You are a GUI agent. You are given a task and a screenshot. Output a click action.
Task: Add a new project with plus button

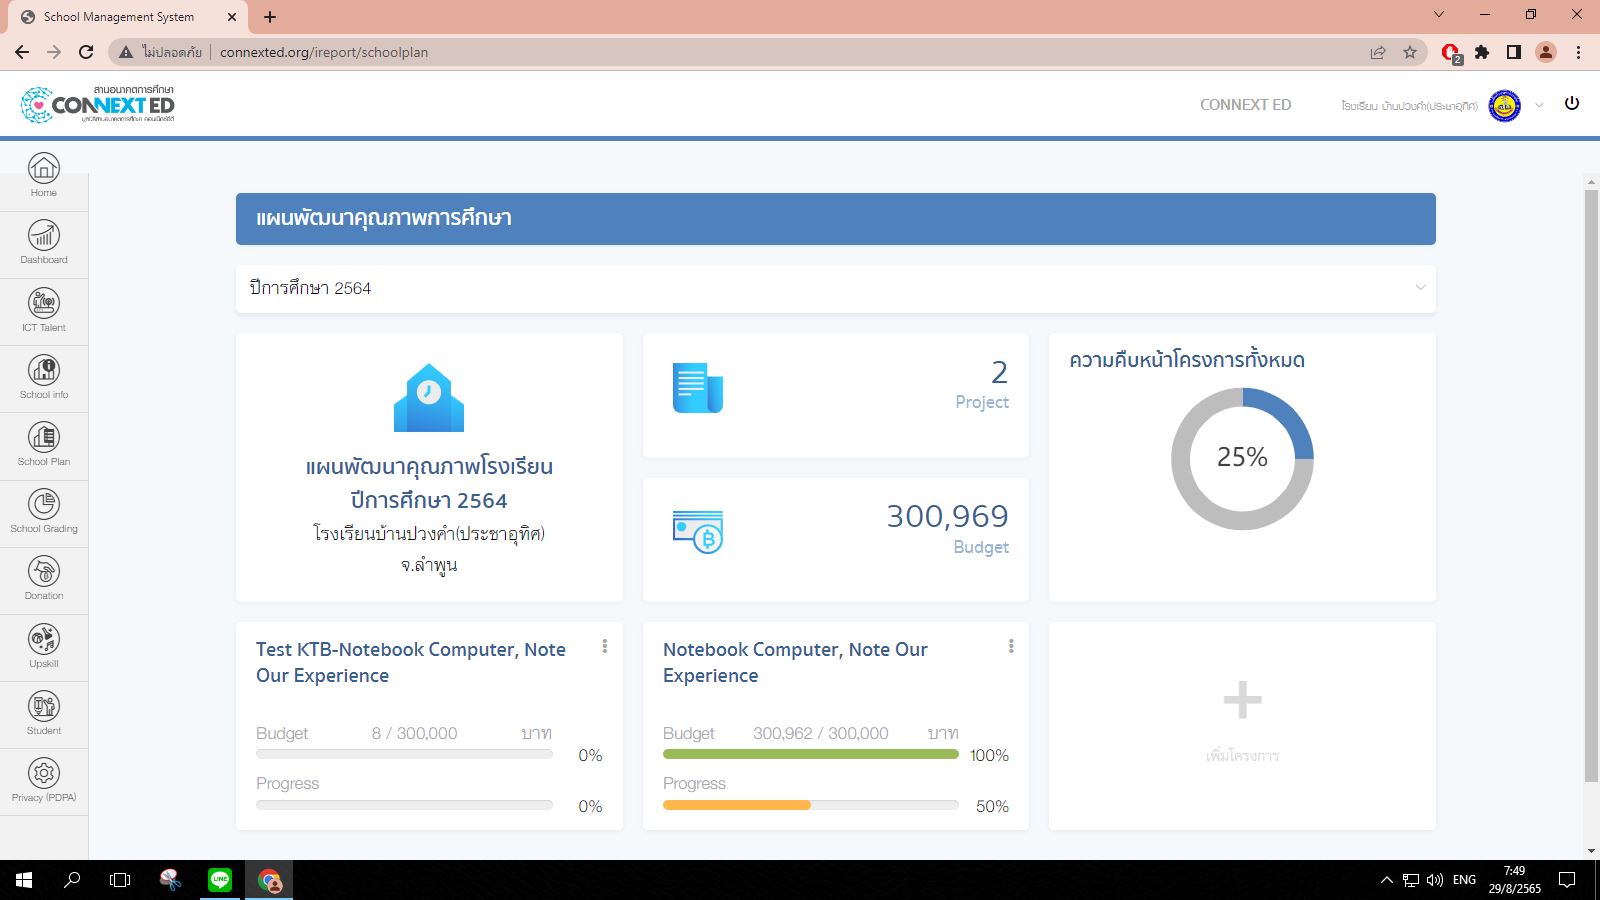[x=1242, y=700]
